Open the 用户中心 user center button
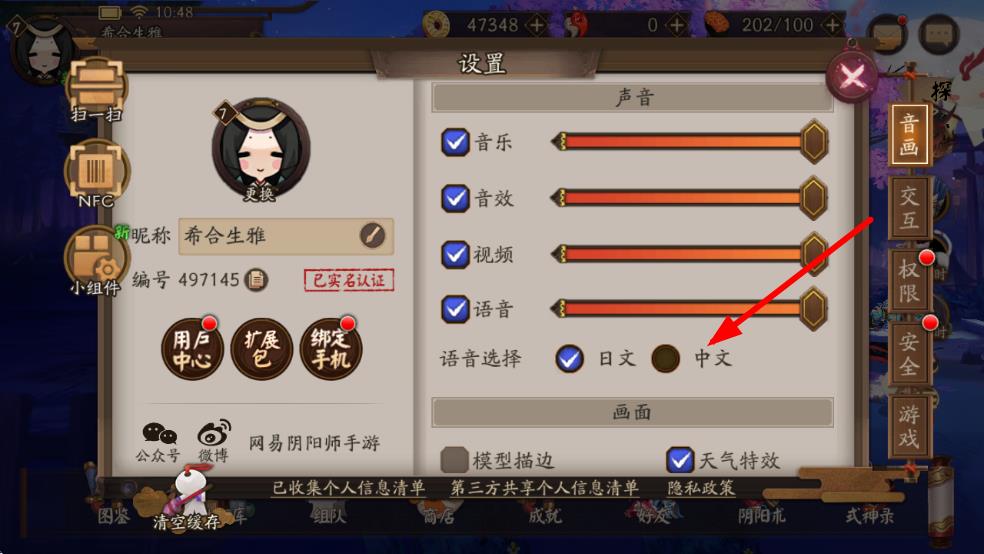The width and height of the screenshot is (984, 554). (191, 349)
